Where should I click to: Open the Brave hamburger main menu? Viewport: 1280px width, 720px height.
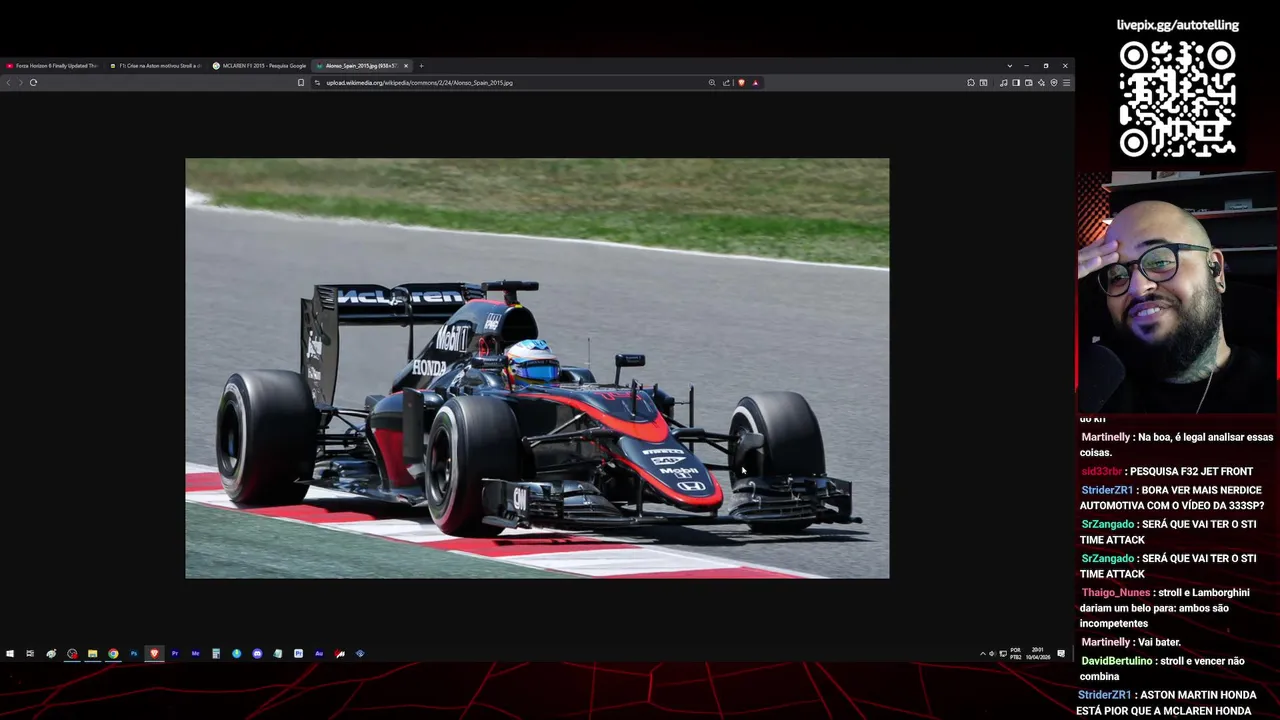tap(1066, 82)
